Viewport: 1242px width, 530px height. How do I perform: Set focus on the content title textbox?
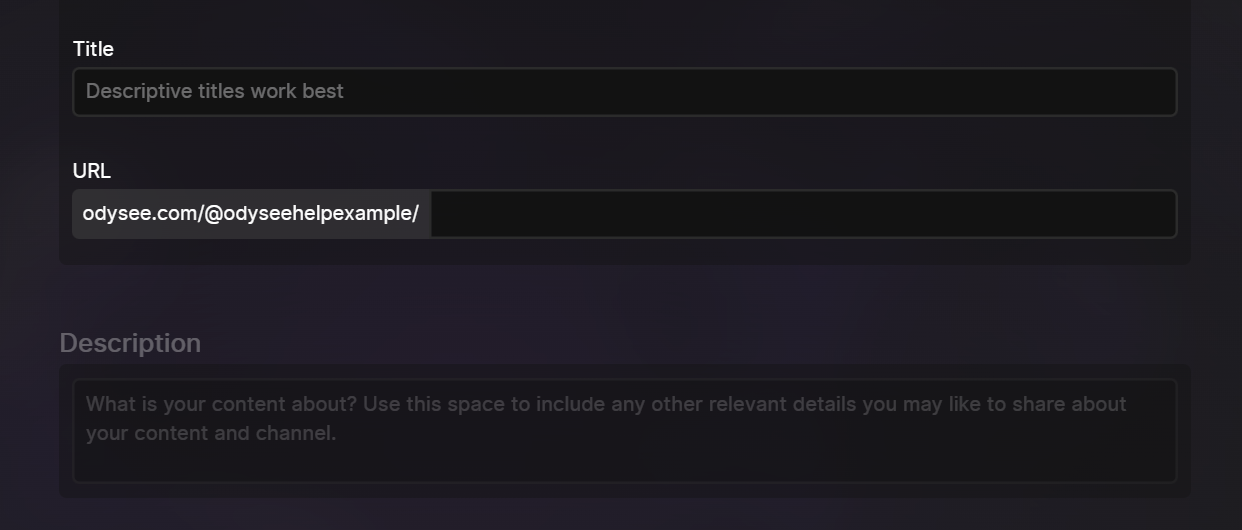(x=625, y=92)
